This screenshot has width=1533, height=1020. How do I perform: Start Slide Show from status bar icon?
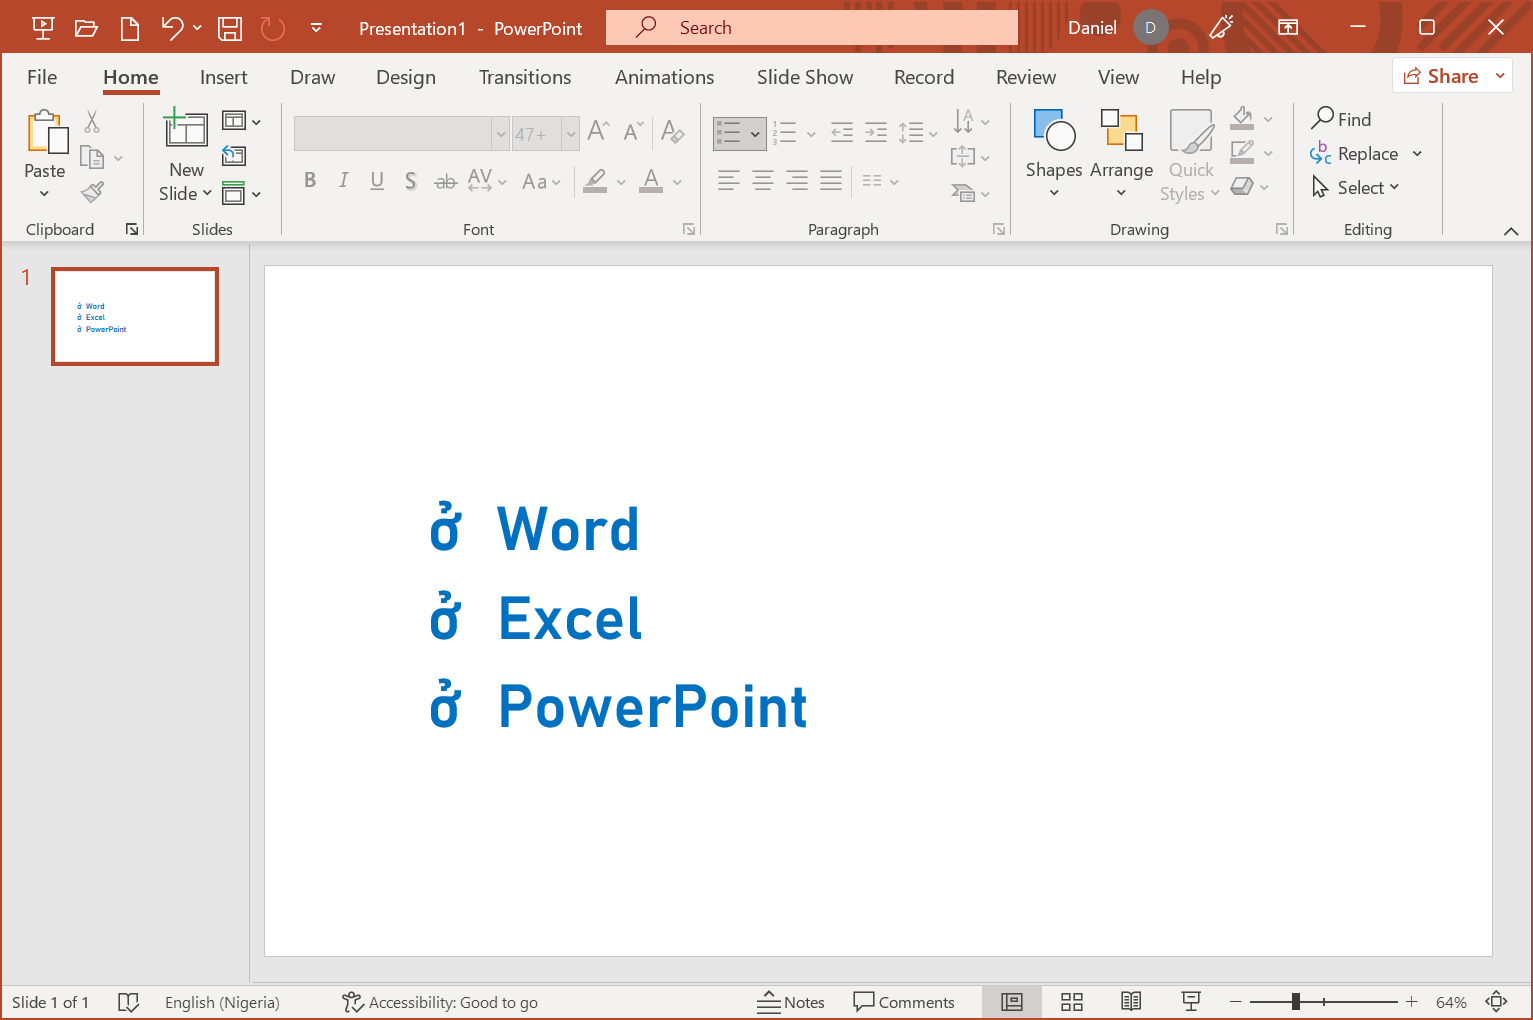[x=1191, y=1002]
